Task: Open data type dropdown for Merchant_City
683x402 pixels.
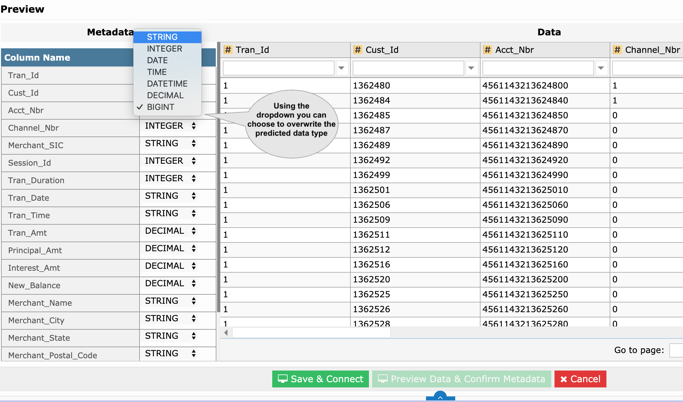Action: pos(170,318)
